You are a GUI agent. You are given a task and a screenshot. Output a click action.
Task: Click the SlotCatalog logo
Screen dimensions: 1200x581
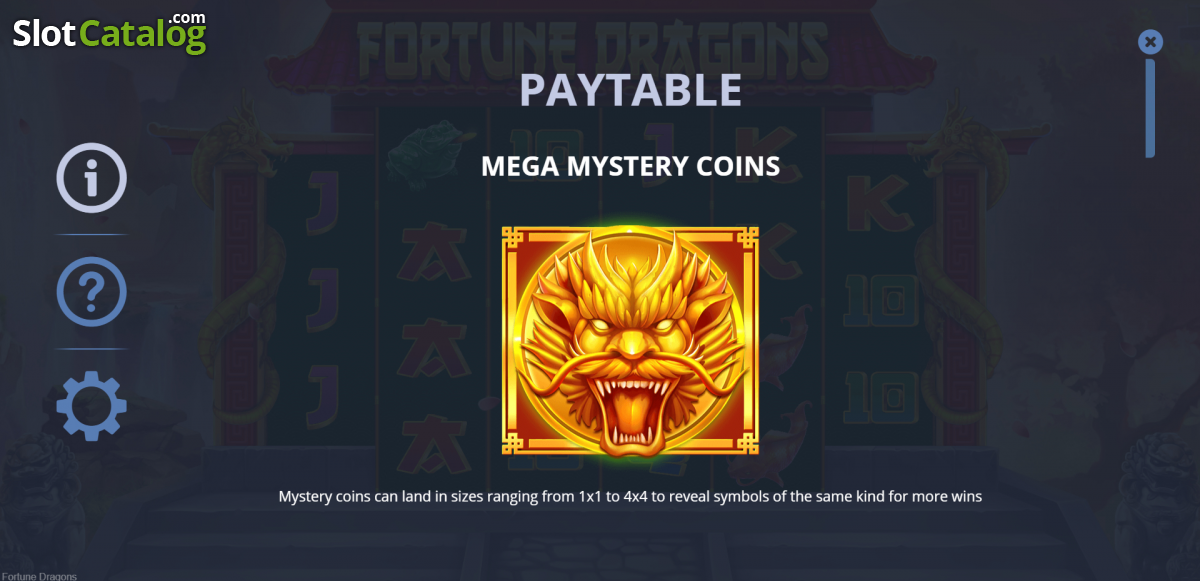(109, 32)
